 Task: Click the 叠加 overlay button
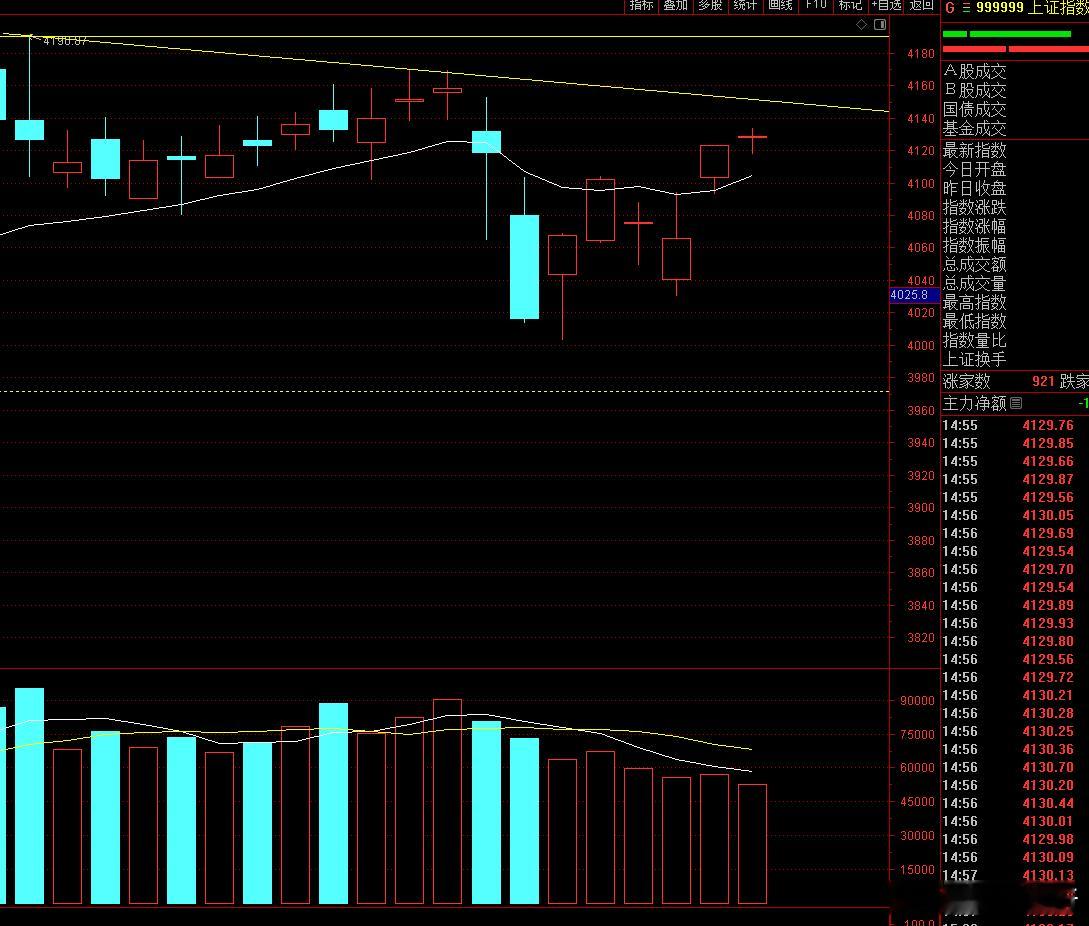pos(675,6)
